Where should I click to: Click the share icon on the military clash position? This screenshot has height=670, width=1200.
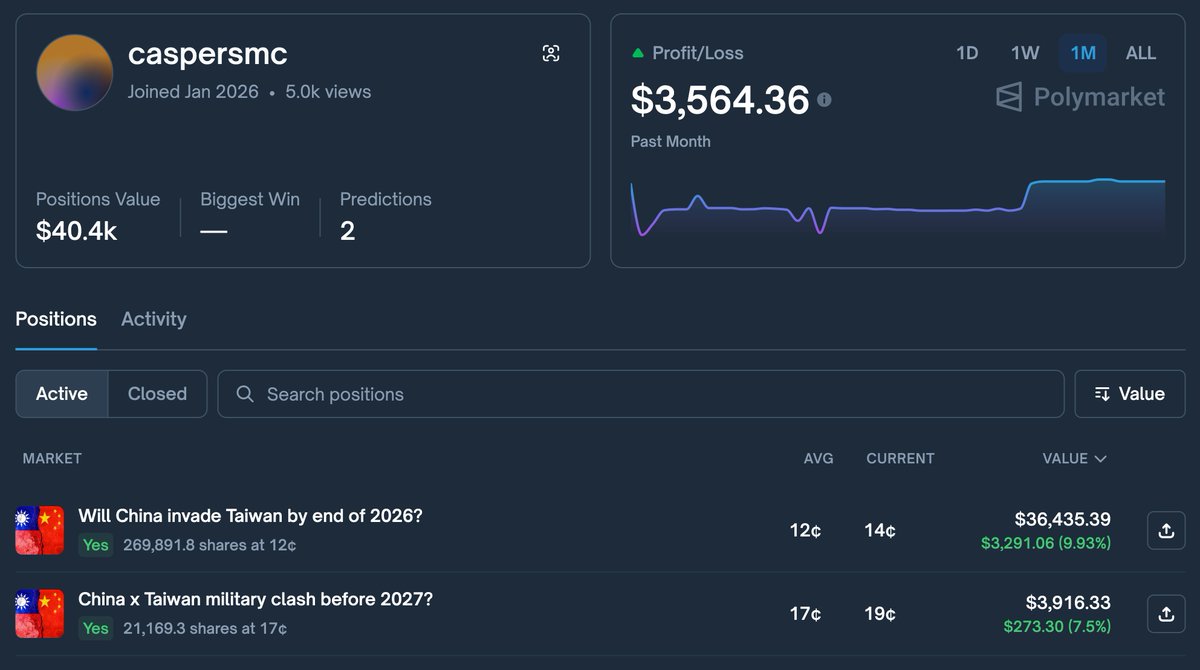tap(1167, 613)
